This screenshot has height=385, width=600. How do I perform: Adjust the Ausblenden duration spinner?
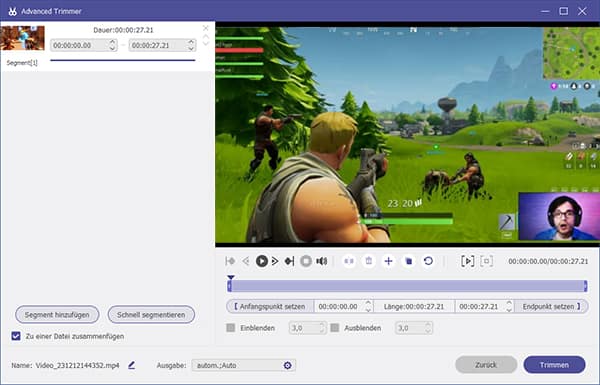[x=428, y=328]
